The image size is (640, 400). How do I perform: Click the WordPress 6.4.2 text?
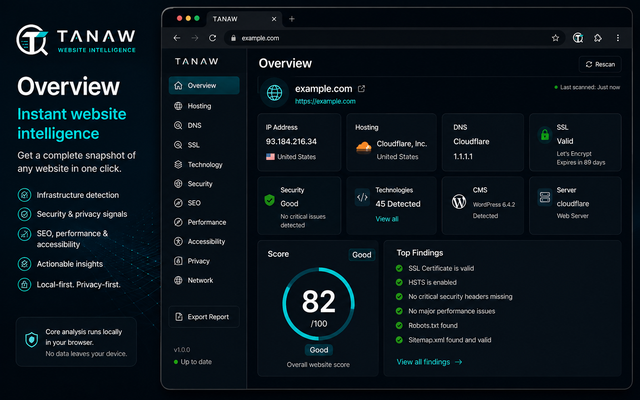[x=494, y=204]
